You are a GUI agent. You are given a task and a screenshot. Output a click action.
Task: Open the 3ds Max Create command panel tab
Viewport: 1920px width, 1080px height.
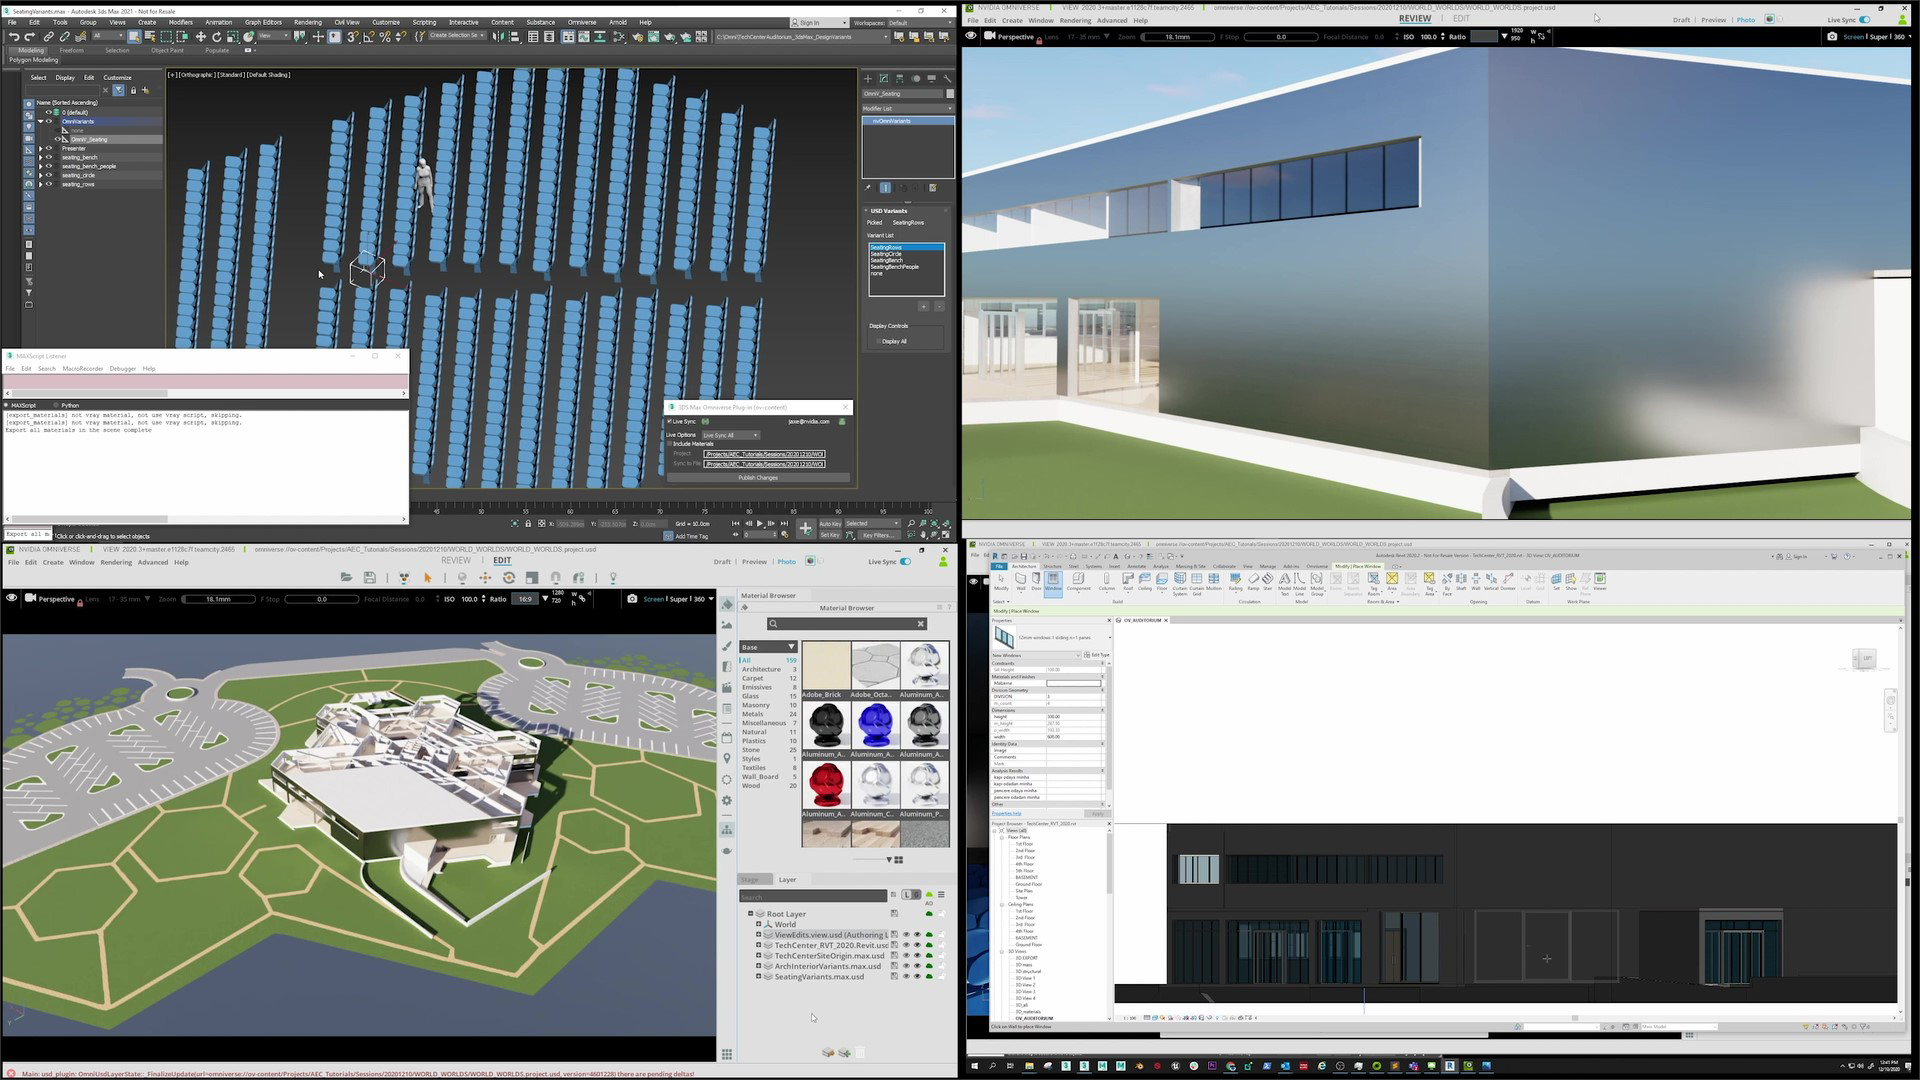867,78
